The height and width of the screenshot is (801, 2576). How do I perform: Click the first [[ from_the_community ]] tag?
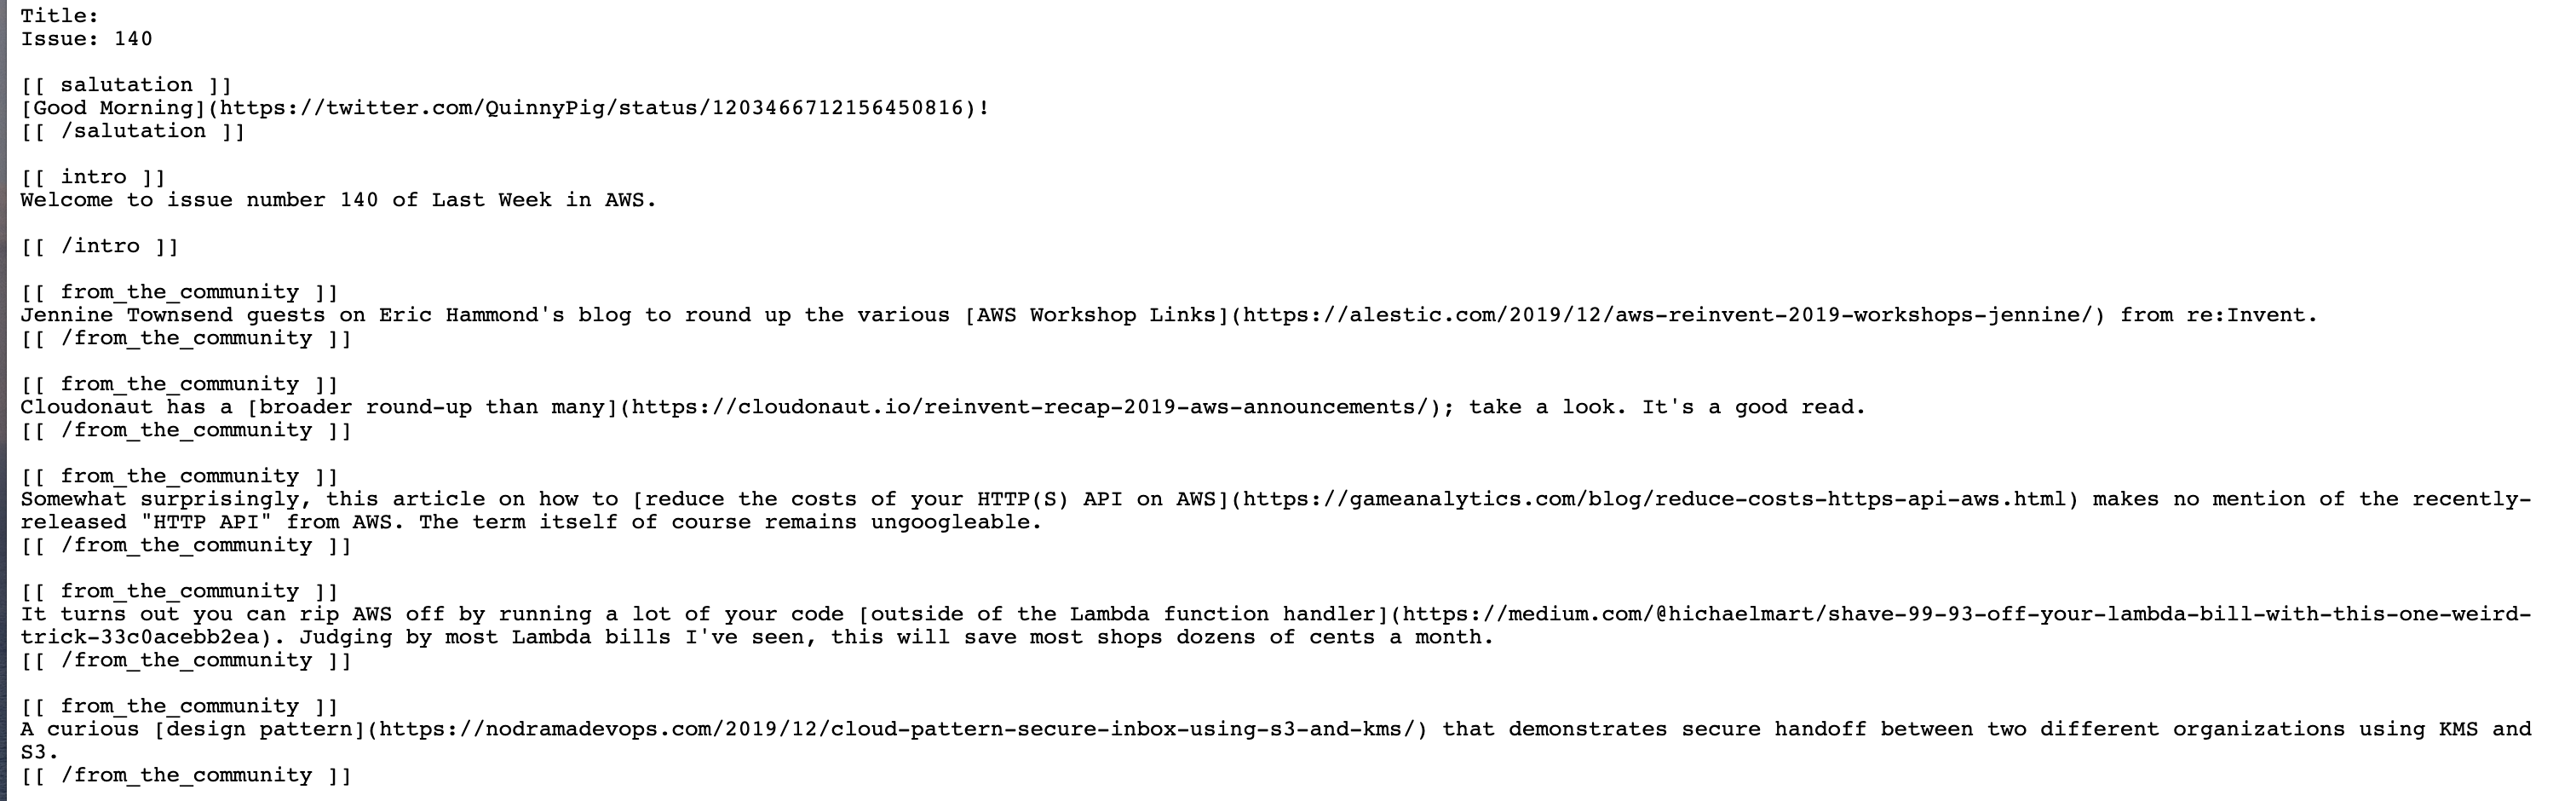(180, 292)
